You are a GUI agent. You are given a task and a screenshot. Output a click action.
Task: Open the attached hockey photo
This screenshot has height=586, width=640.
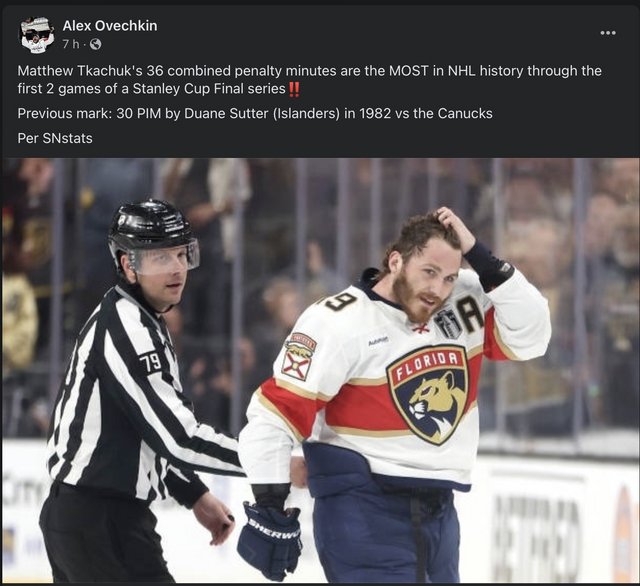click(320, 370)
